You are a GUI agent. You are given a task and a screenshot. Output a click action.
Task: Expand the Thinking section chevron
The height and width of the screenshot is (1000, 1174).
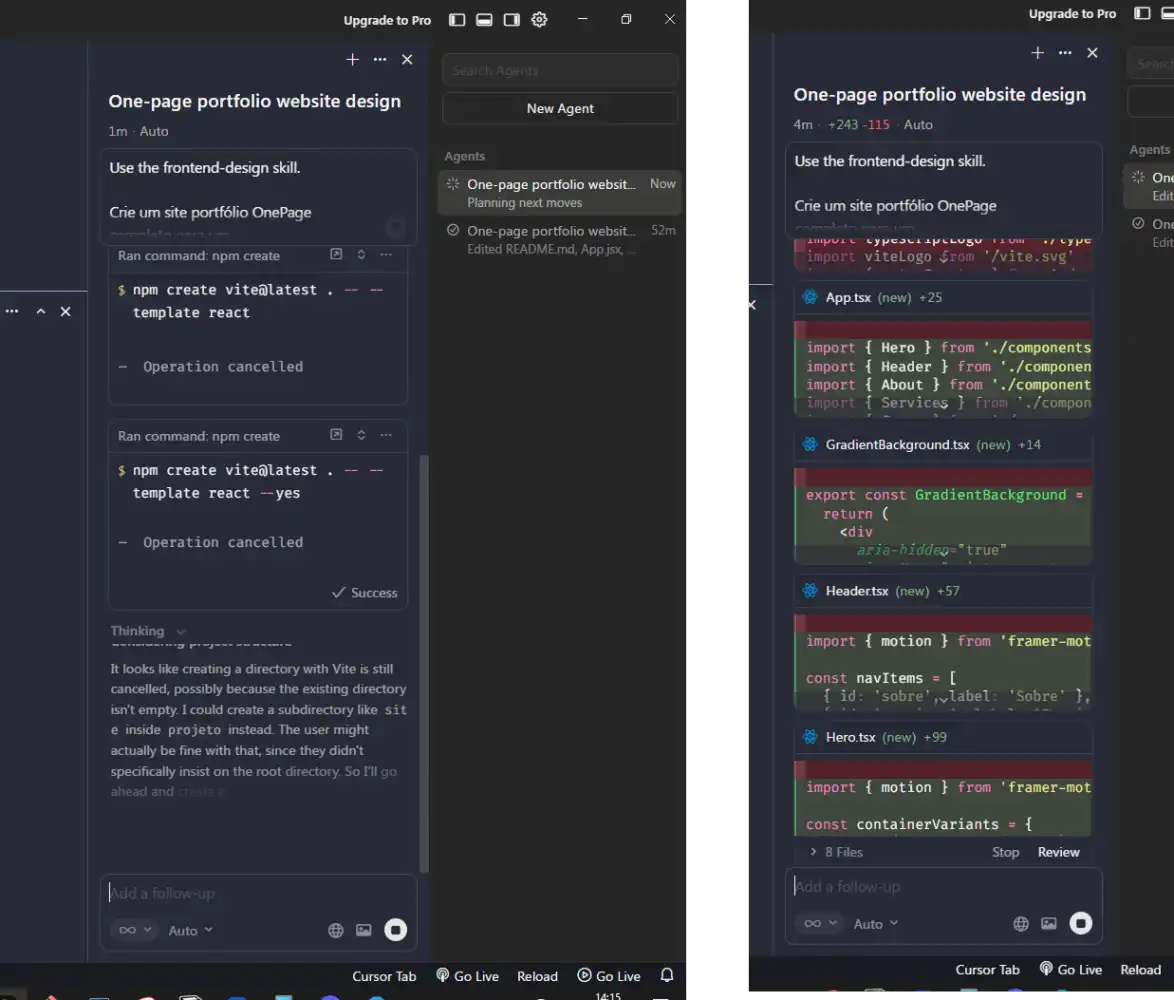click(181, 631)
